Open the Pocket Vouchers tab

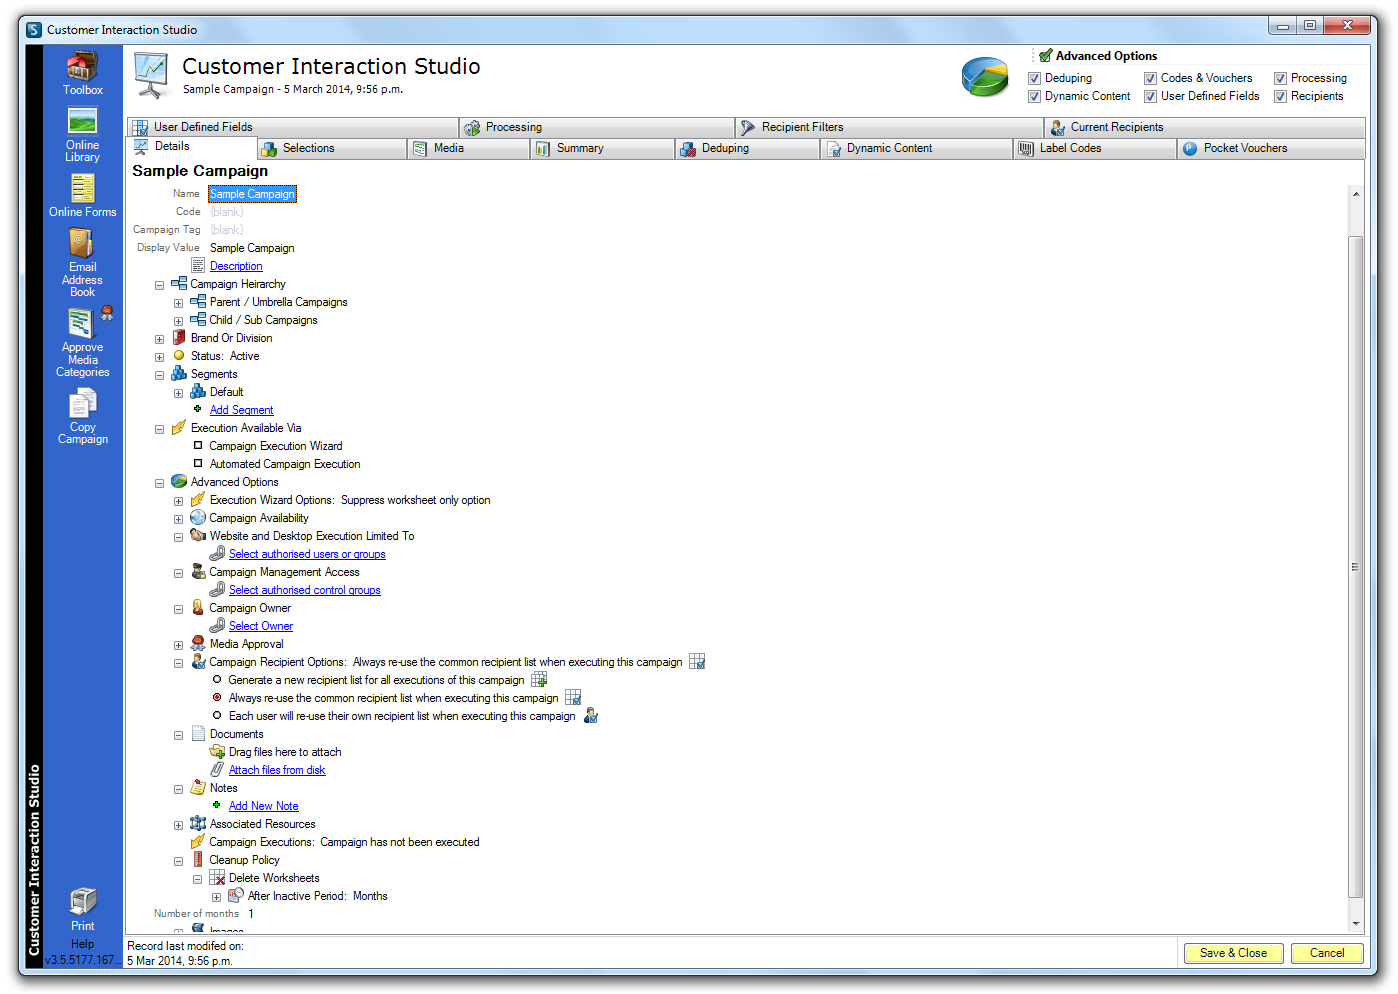click(1271, 148)
